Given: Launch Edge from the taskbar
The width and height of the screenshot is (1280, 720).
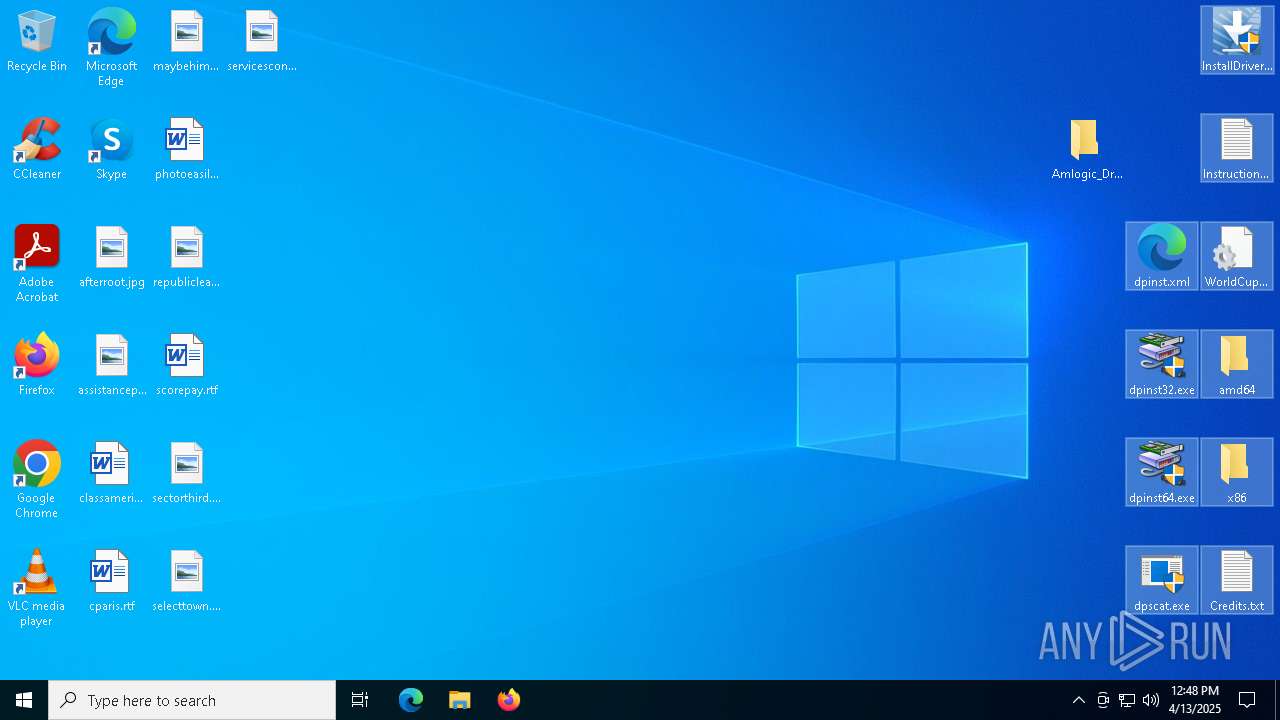Looking at the screenshot, I should point(411,700).
